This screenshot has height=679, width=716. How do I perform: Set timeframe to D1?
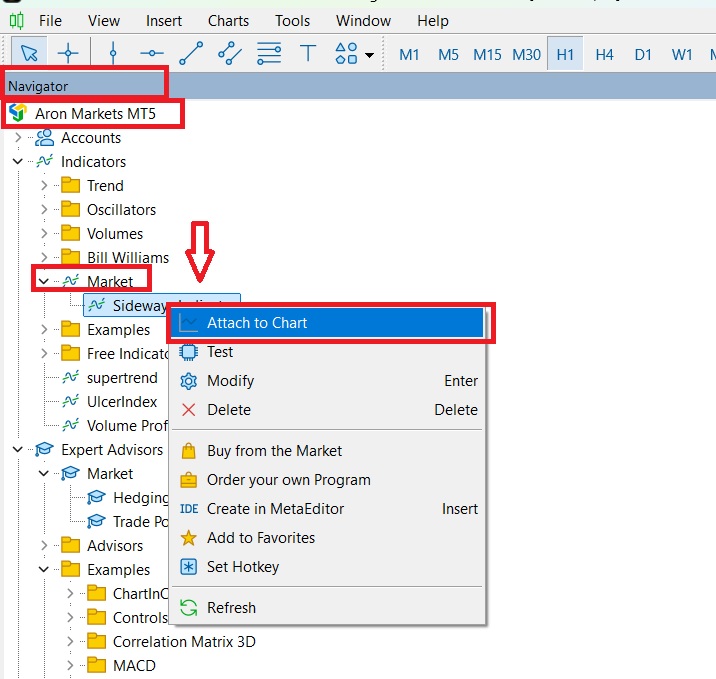coord(643,55)
